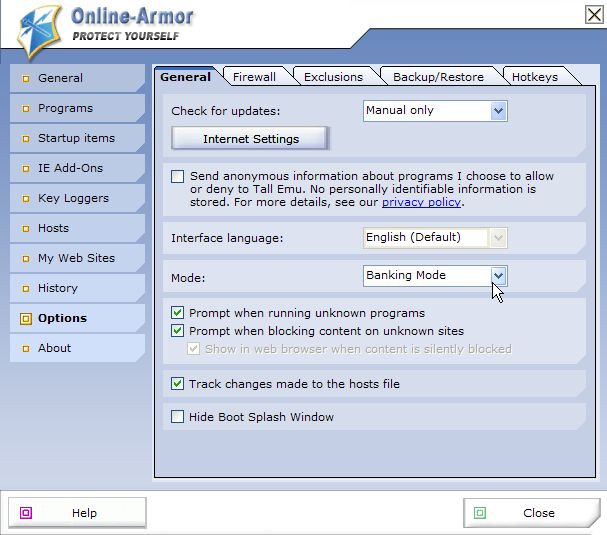Close the window with the X button
Image resolution: width=607 pixels, height=535 pixels.
tap(594, 15)
